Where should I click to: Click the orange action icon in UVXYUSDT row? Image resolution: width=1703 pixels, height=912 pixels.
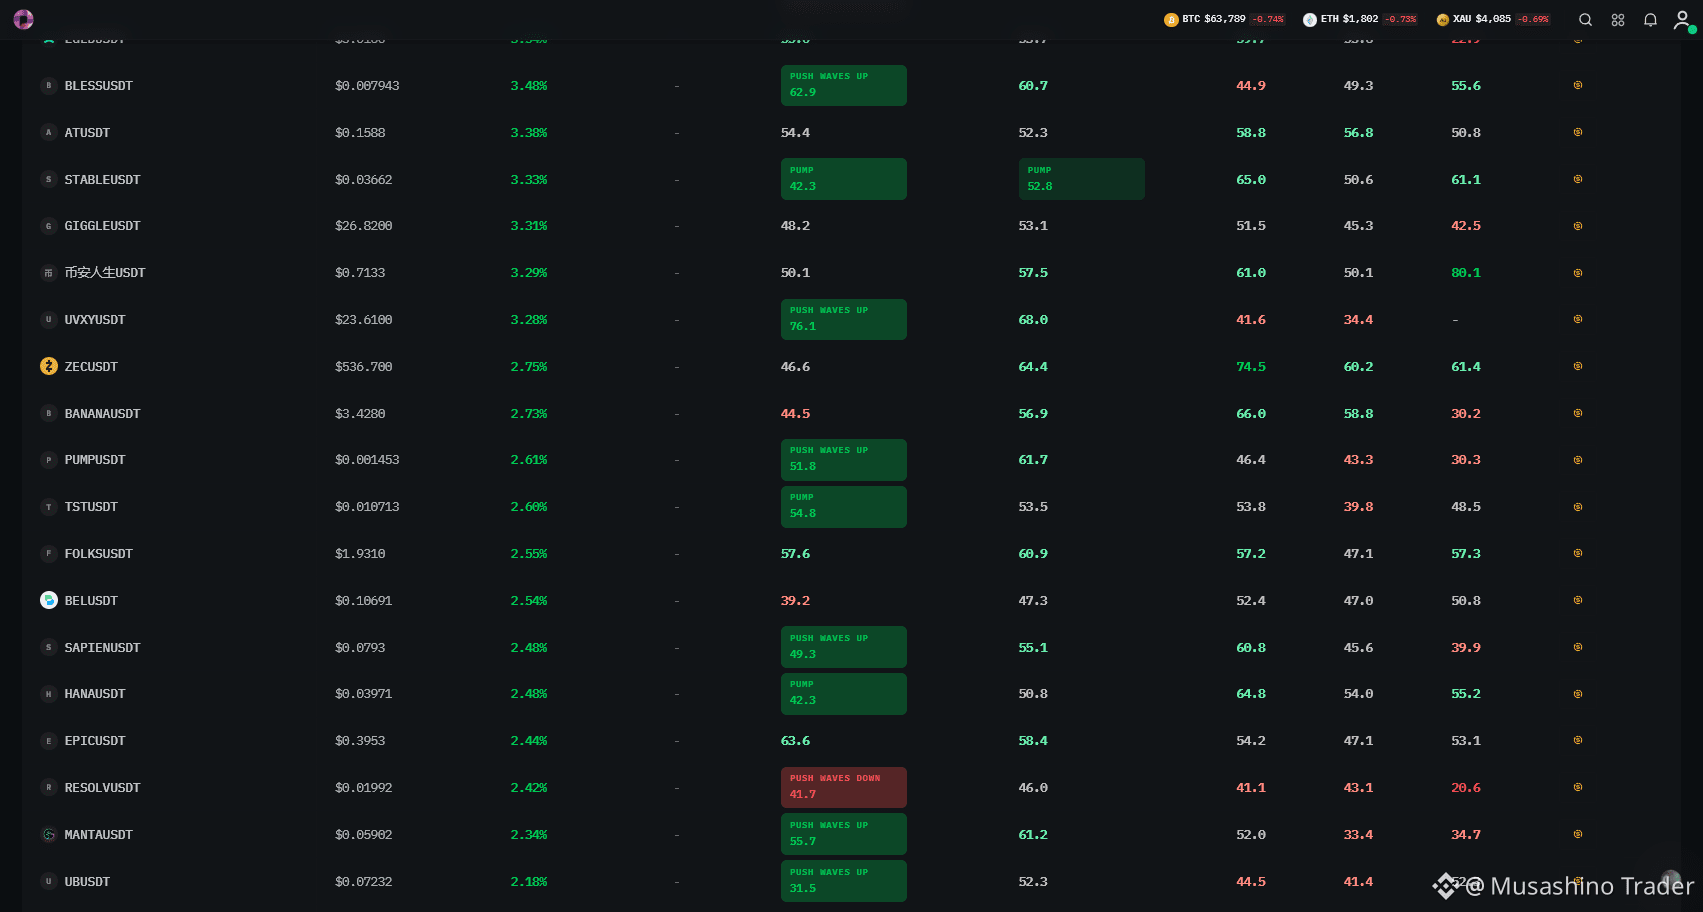[1578, 319]
